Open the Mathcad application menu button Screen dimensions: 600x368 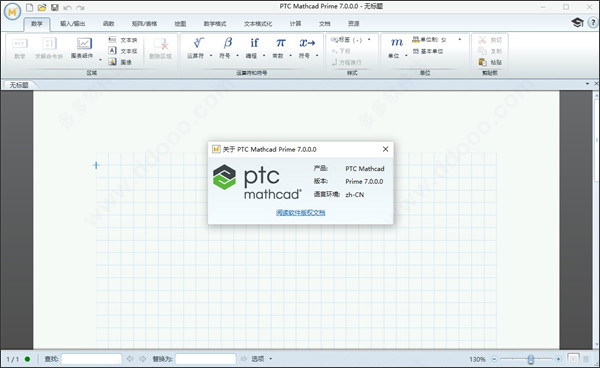pos(12,12)
